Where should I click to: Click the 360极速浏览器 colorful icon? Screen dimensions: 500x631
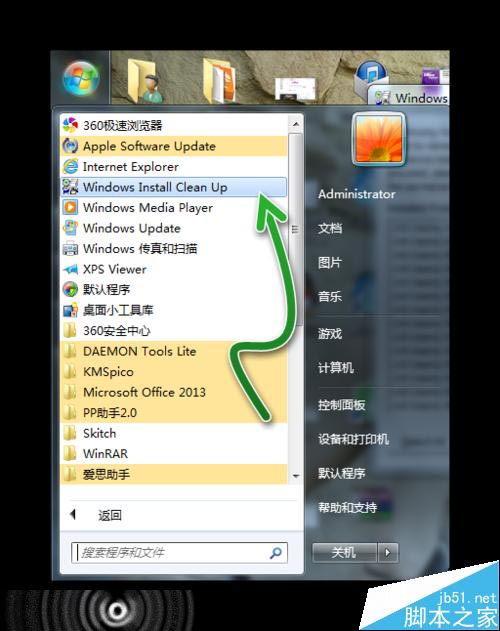click(x=70, y=125)
